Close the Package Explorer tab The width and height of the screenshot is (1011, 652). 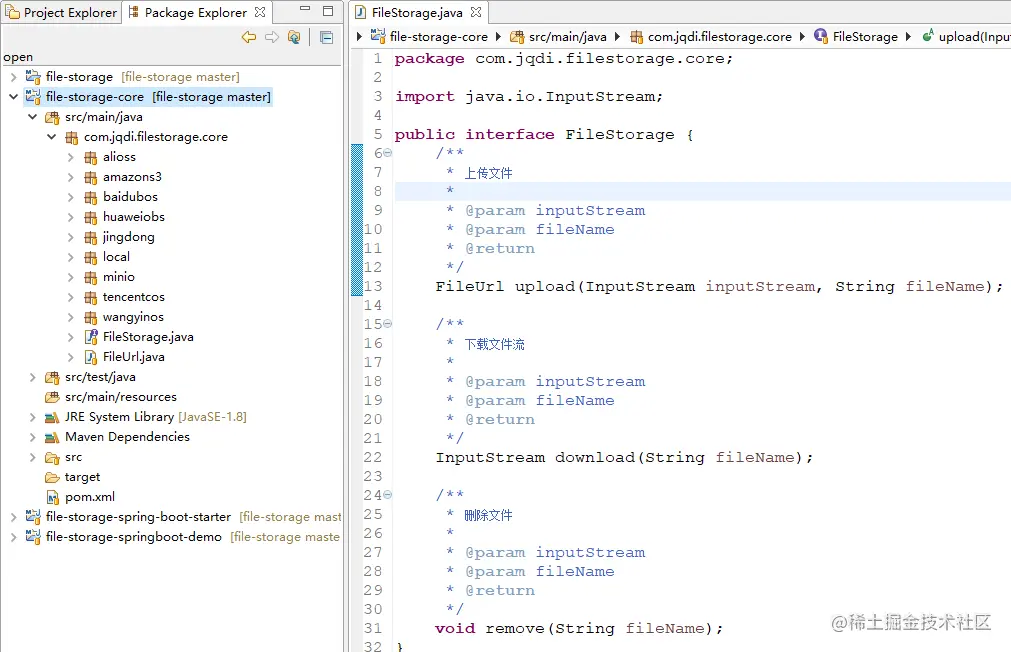[260, 12]
